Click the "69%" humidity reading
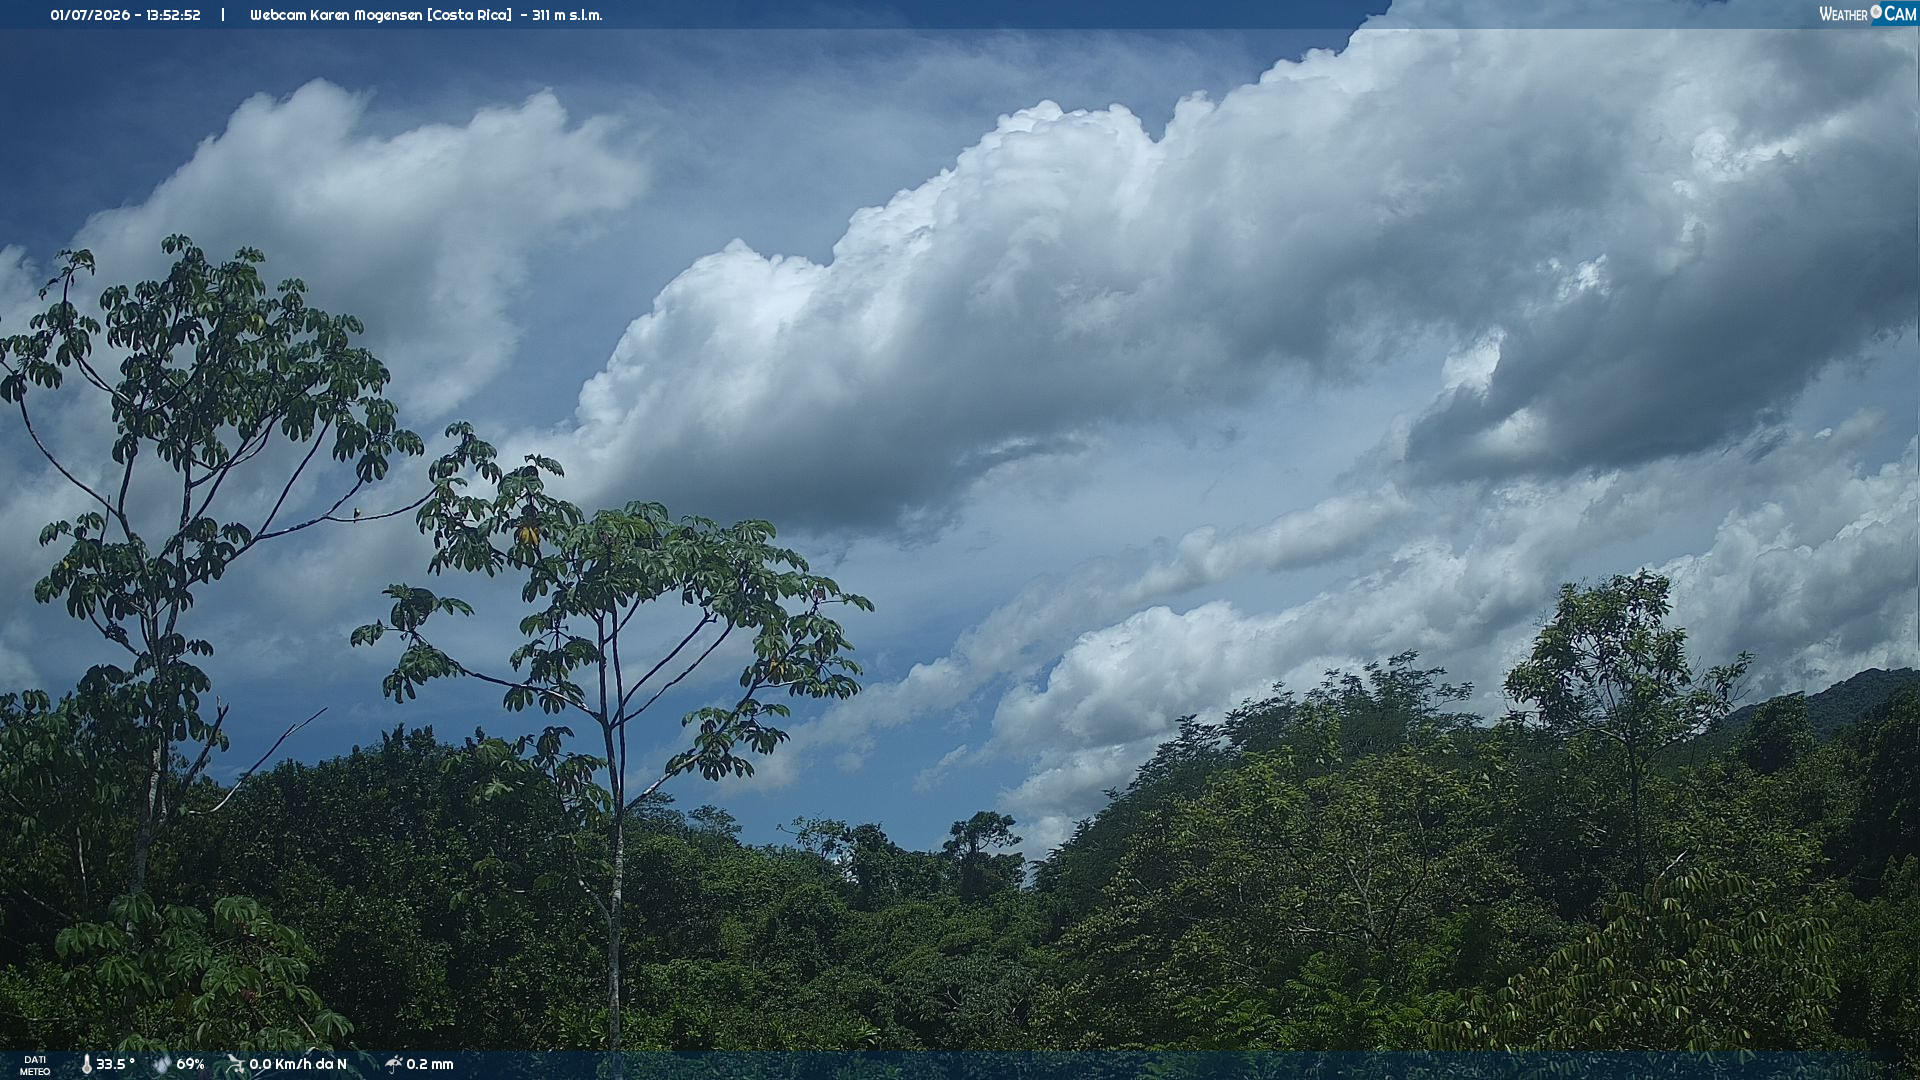The width and height of the screenshot is (1920, 1080). click(190, 1065)
